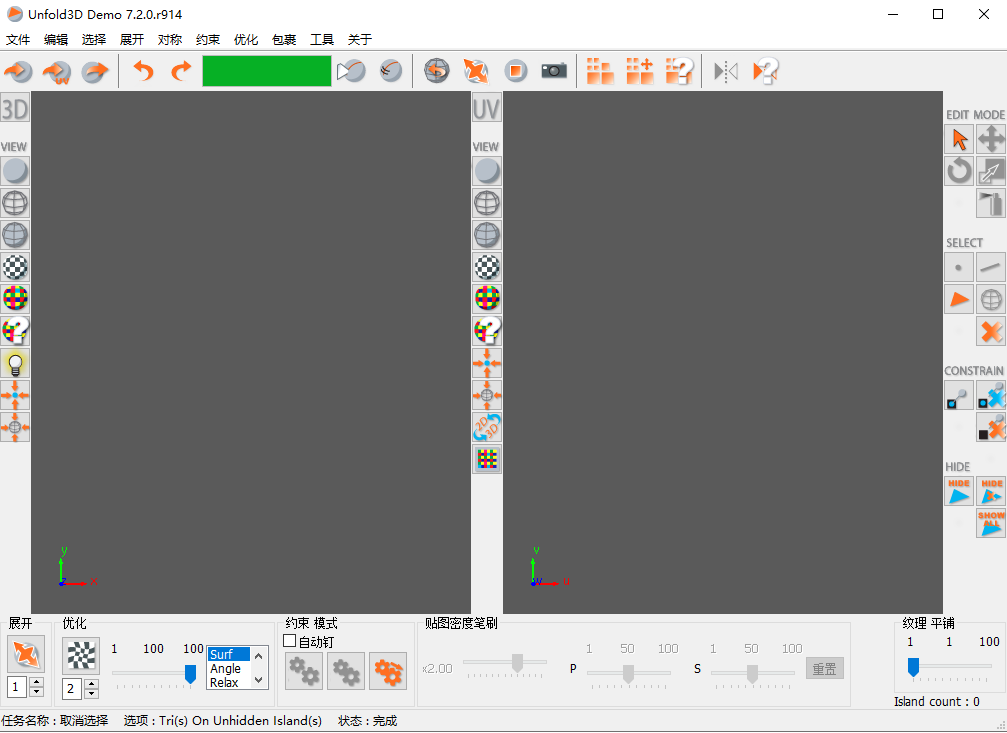Viewport: 1007px width, 733px height.
Task: Click the pack islands grid icon
Action: point(600,71)
